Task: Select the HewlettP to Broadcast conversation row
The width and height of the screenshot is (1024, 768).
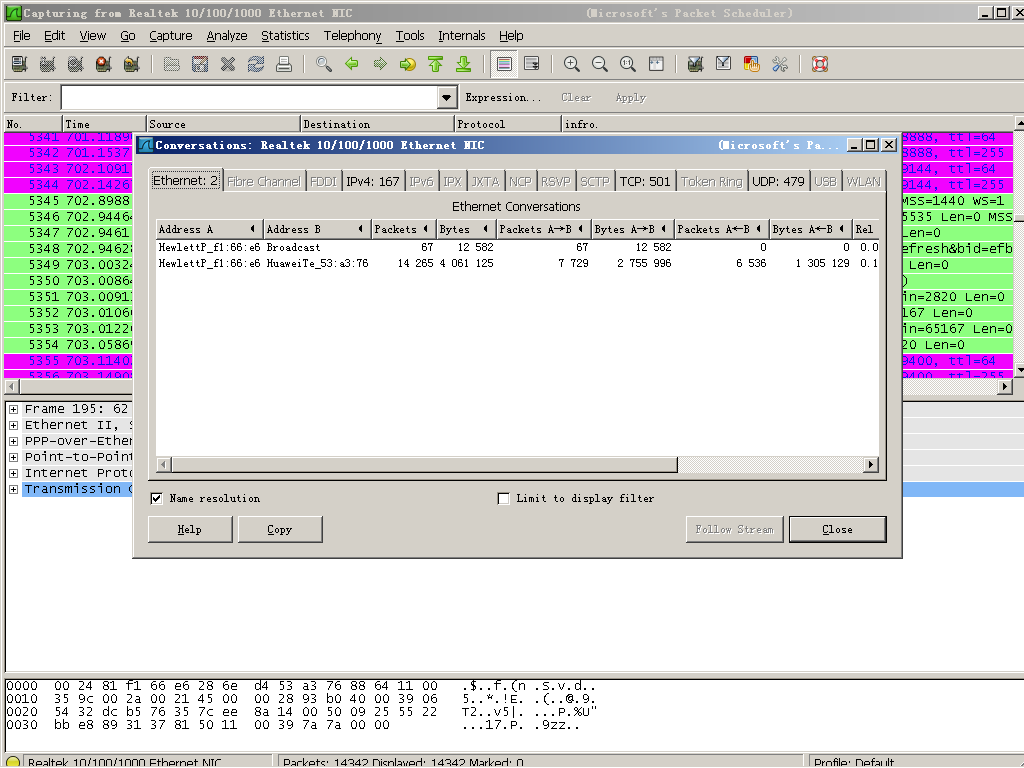Action: [517, 248]
